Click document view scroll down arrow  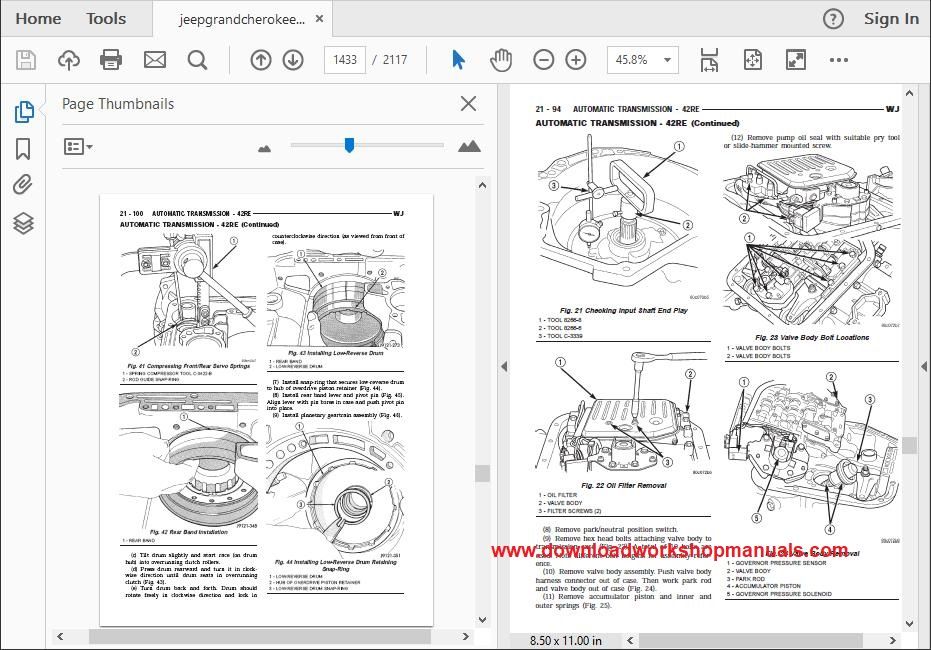tap(909, 623)
